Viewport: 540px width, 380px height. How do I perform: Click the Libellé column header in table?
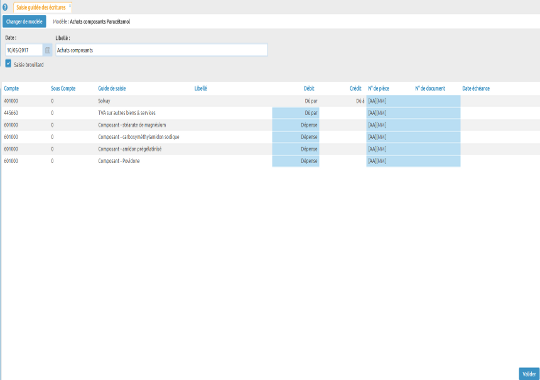pyautogui.click(x=201, y=89)
